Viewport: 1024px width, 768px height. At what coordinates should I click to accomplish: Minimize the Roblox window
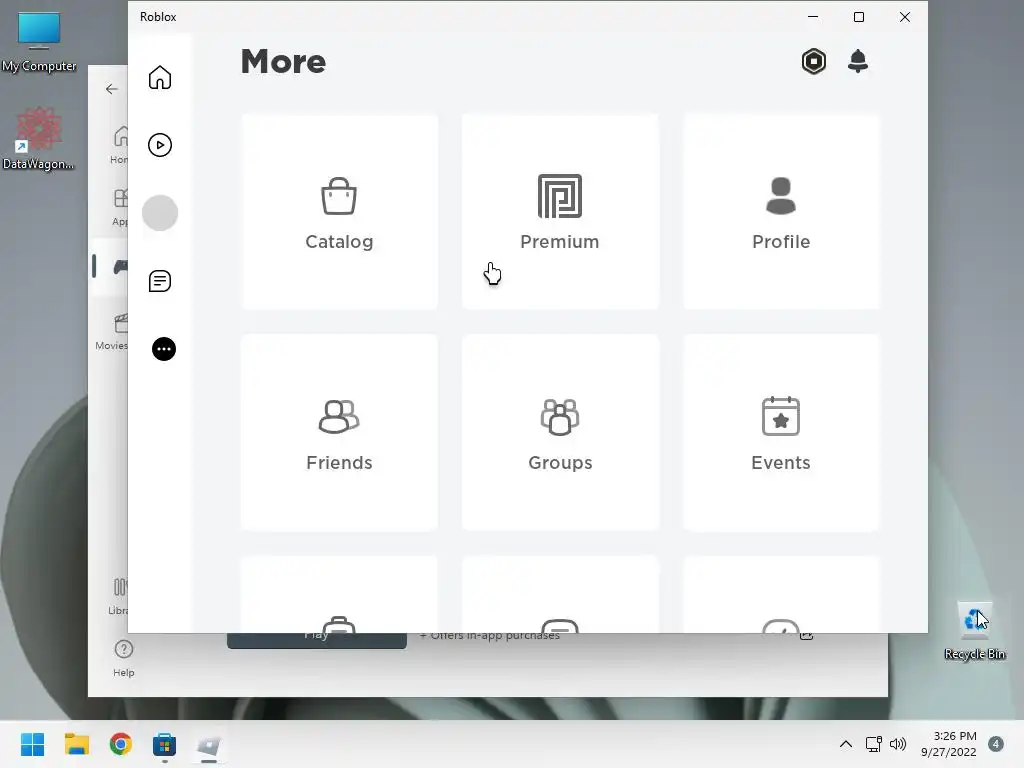click(813, 17)
